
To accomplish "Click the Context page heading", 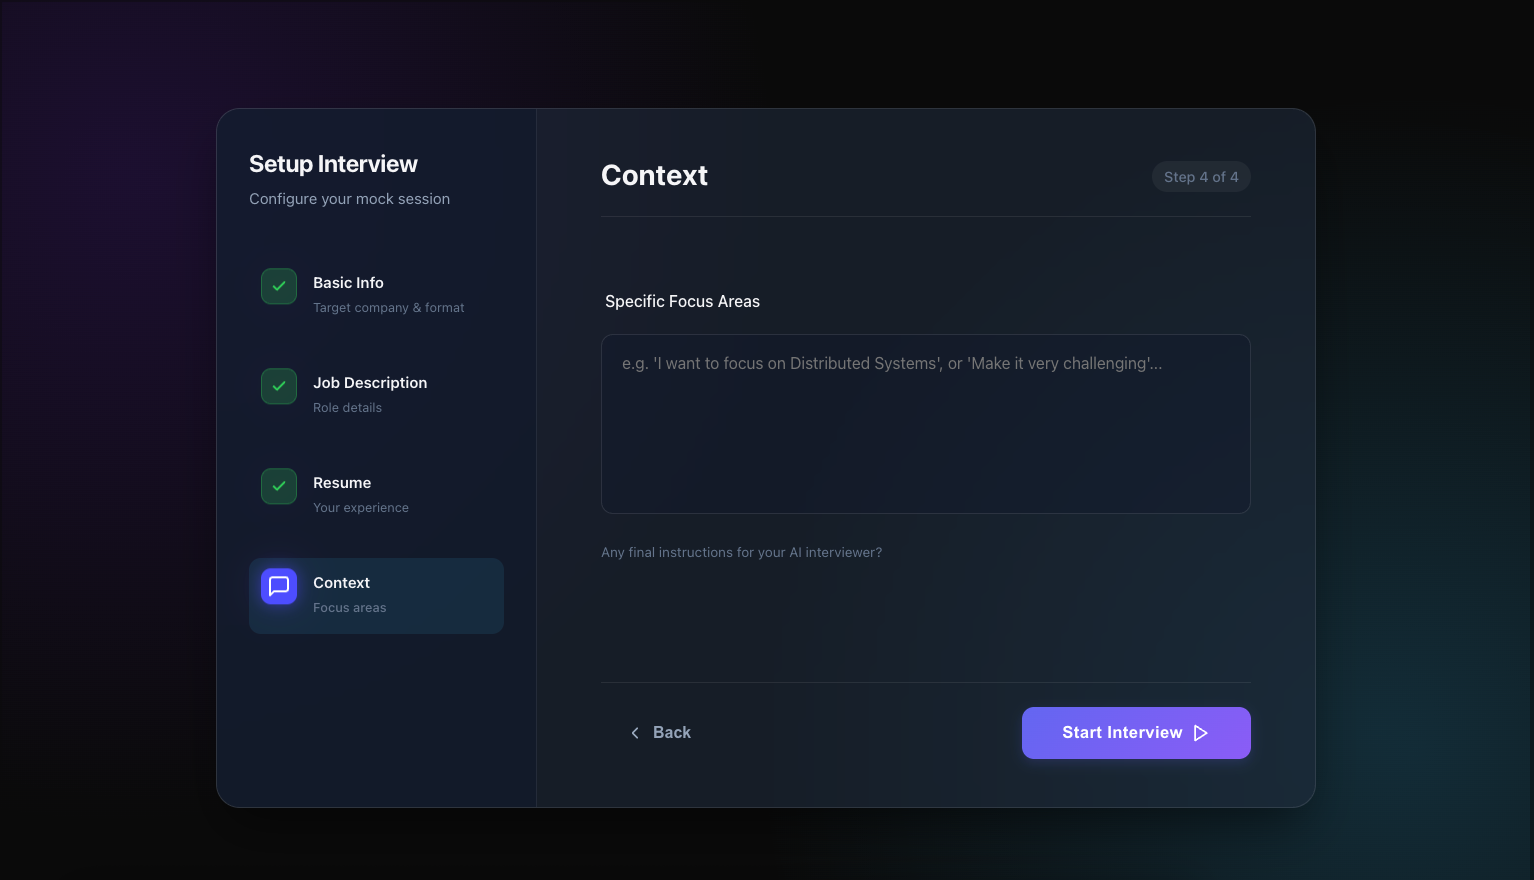I will [654, 175].
